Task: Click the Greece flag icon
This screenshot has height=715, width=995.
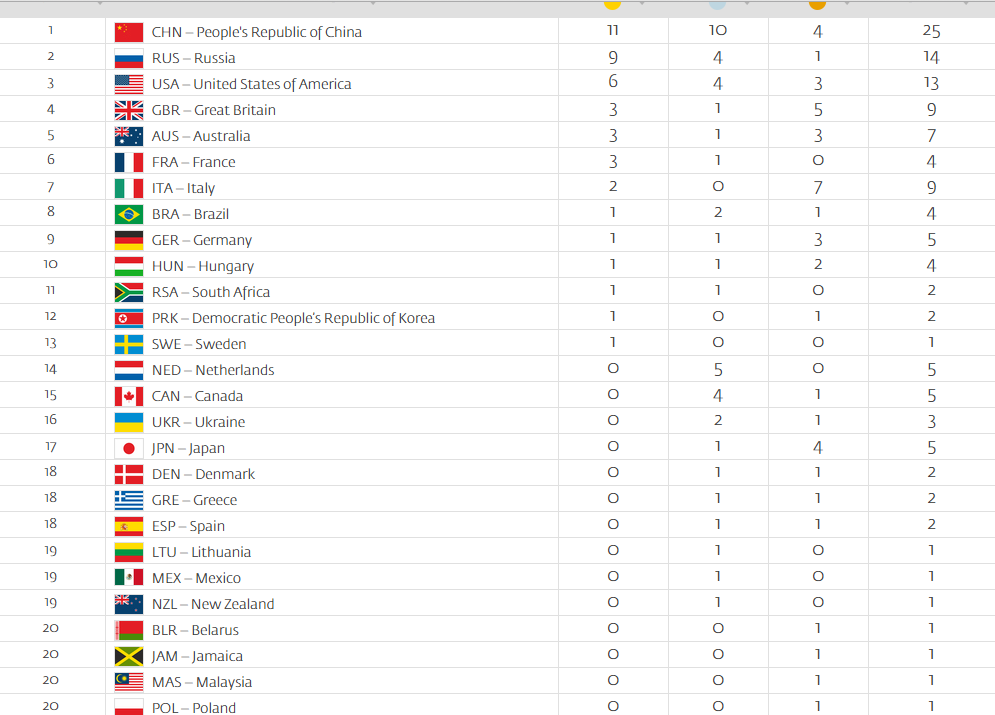Action: 129,500
